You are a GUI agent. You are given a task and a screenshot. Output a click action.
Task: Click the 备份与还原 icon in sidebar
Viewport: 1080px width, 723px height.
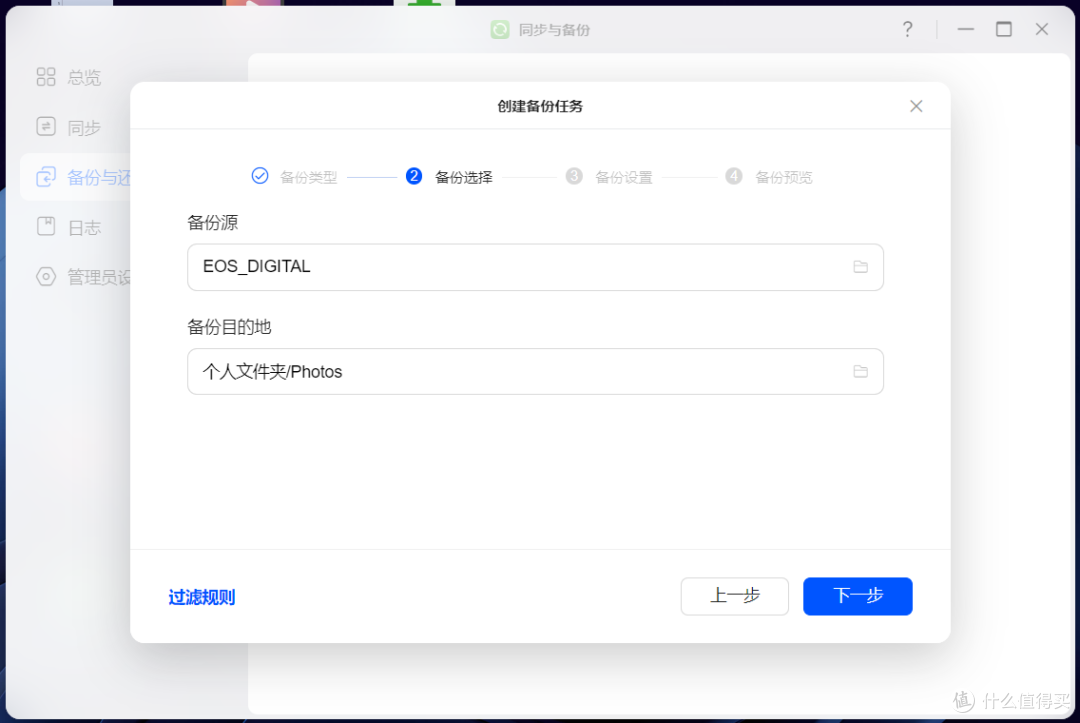click(46, 177)
